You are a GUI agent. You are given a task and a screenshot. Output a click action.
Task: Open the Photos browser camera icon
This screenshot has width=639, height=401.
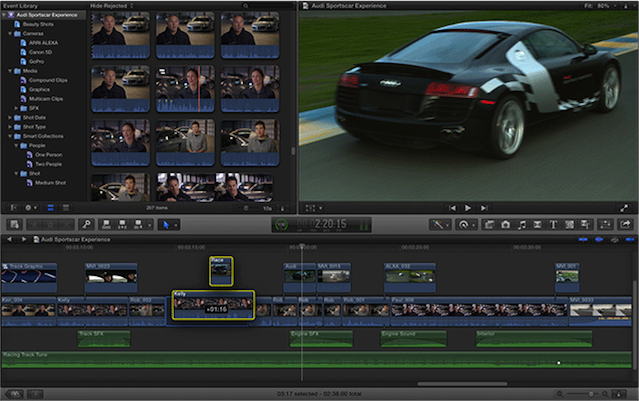click(x=505, y=225)
